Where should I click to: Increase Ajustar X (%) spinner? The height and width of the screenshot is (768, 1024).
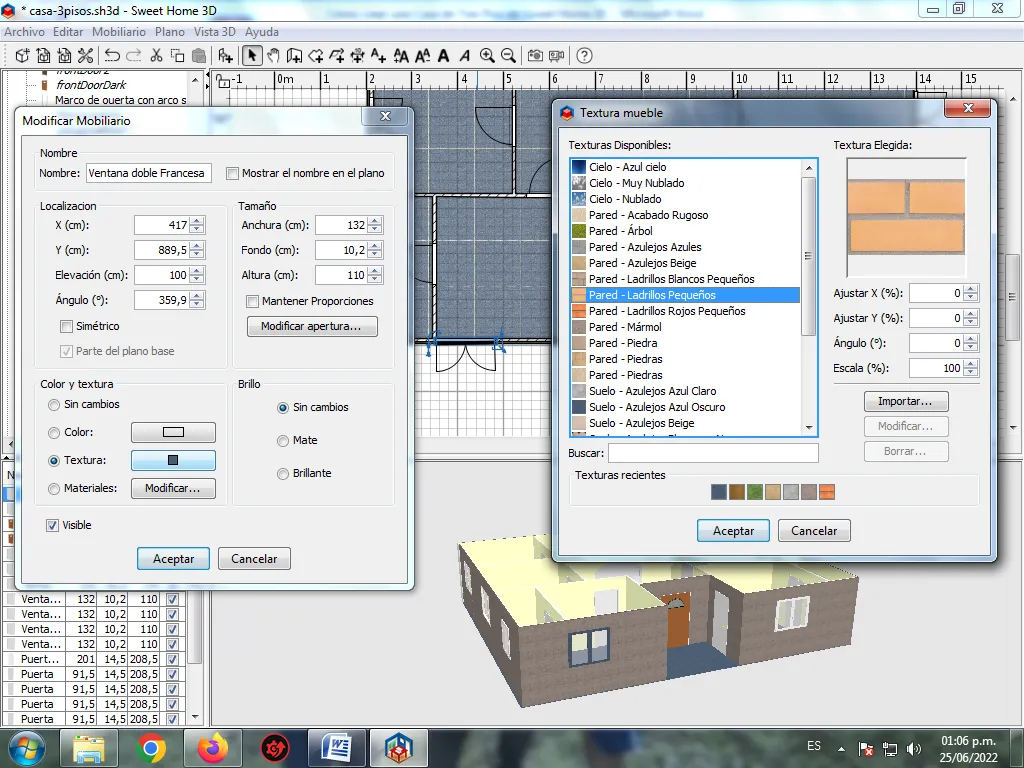pos(971,289)
